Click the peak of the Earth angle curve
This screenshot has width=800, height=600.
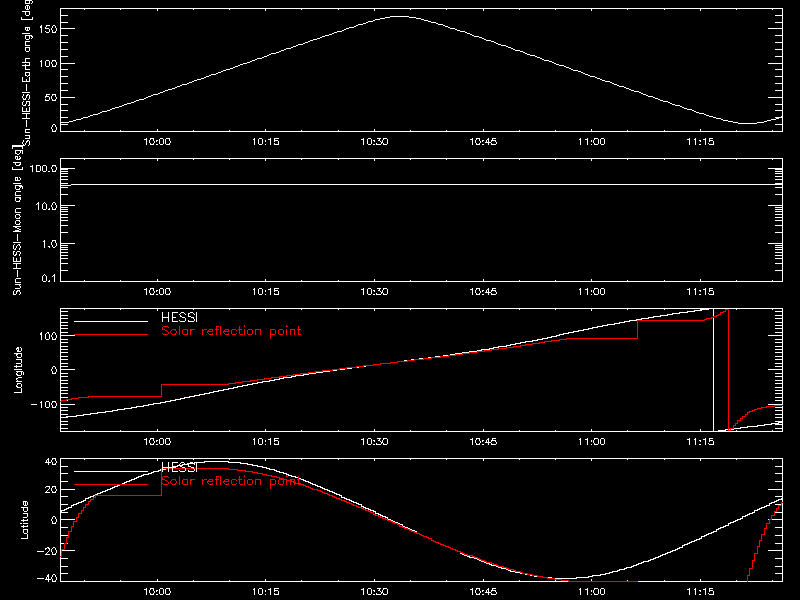(401, 17)
